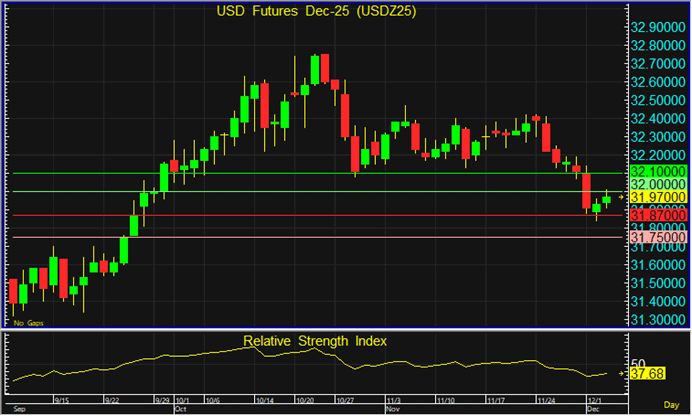The width and height of the screenshot is (692, 416).
Task: Click the Dec month label
Action: click(x=591, y=409)
